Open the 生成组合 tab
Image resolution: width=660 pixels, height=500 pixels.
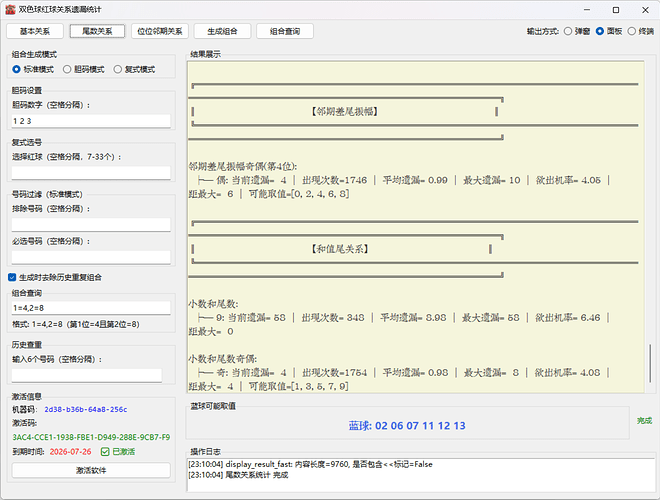222,31
